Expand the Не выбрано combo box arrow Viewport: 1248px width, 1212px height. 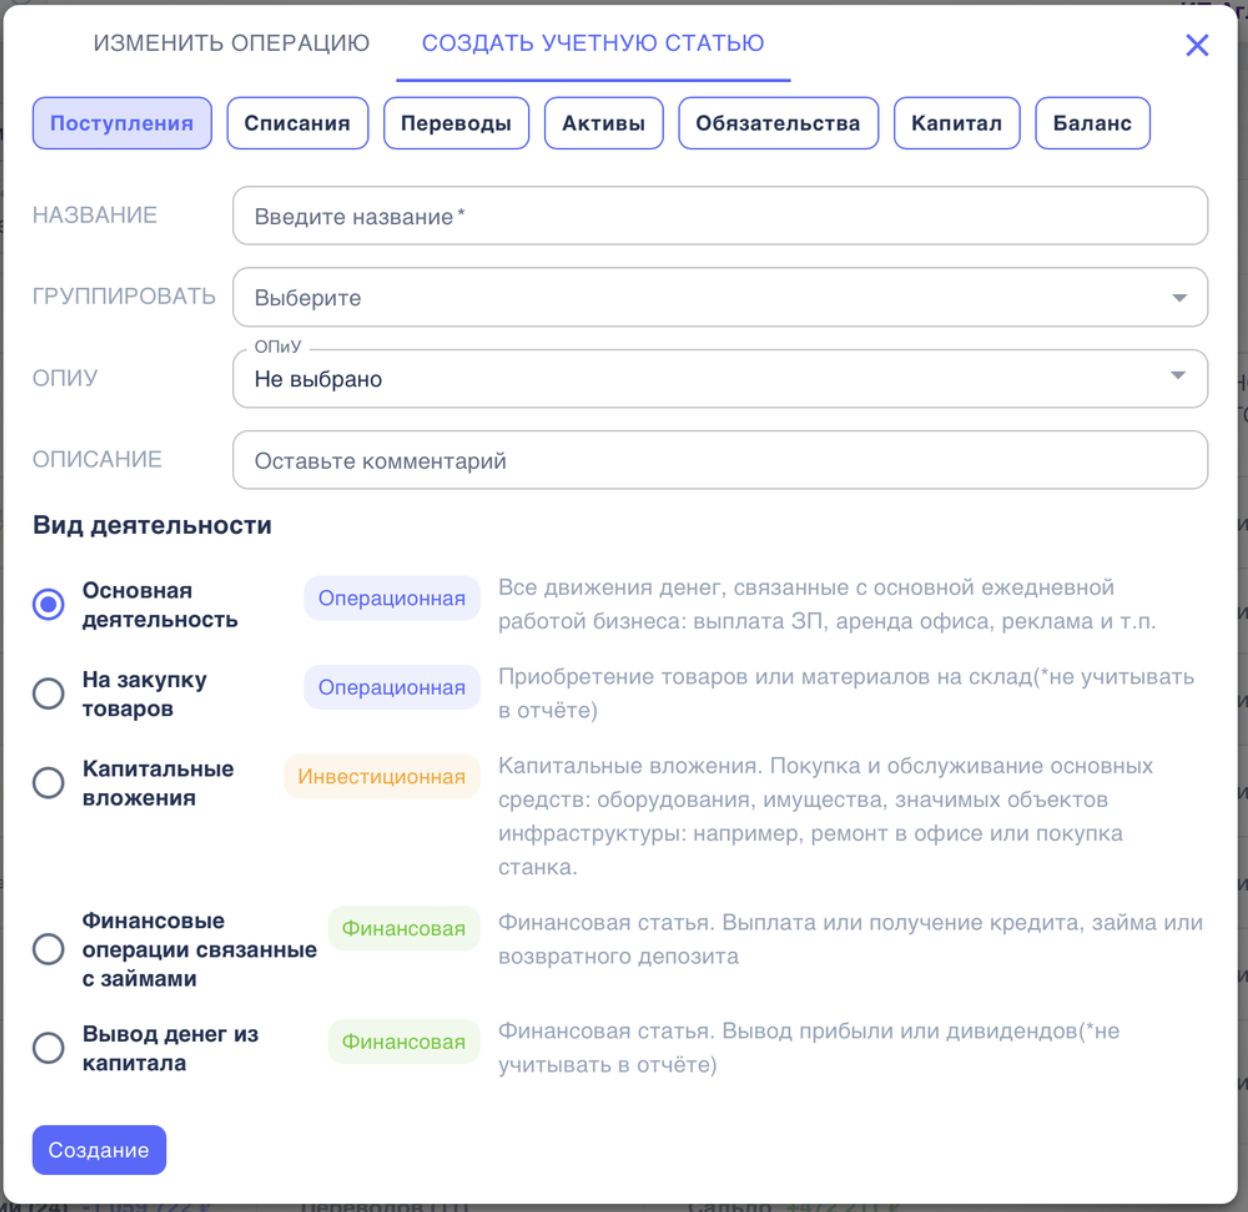pos(1178,377)
